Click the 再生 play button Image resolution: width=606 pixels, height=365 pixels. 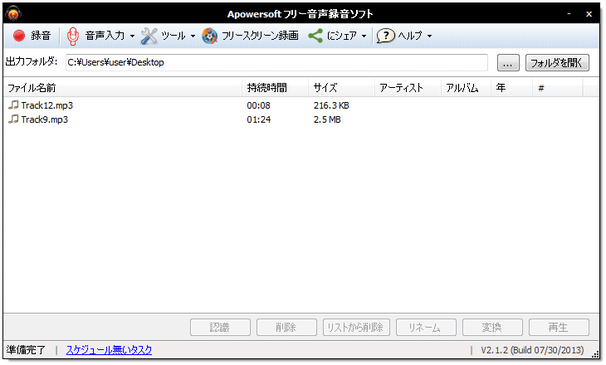tap(559, 327)
